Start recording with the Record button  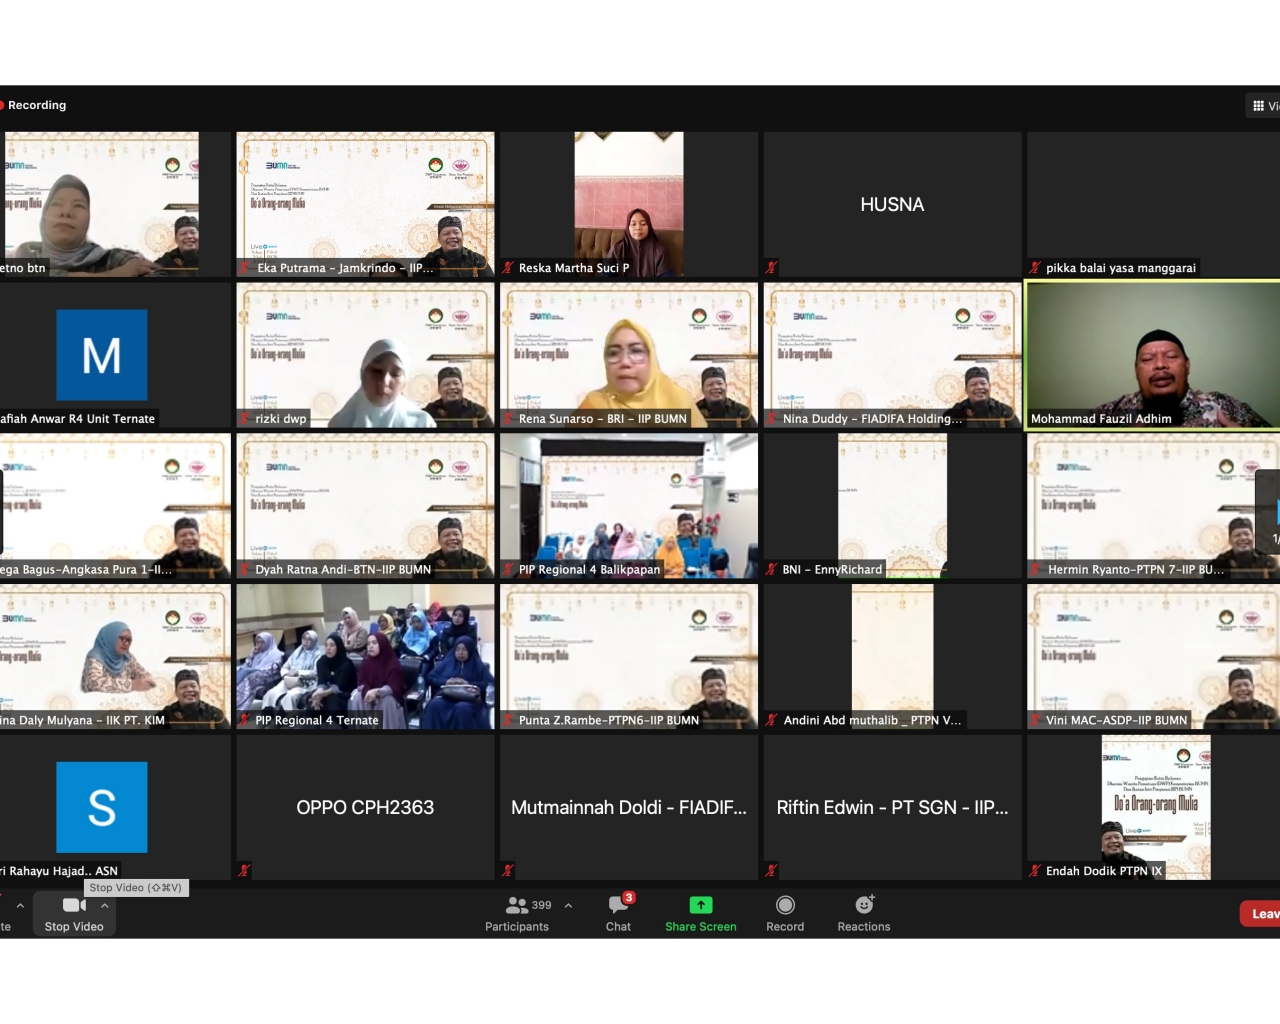tap(785, 913)
